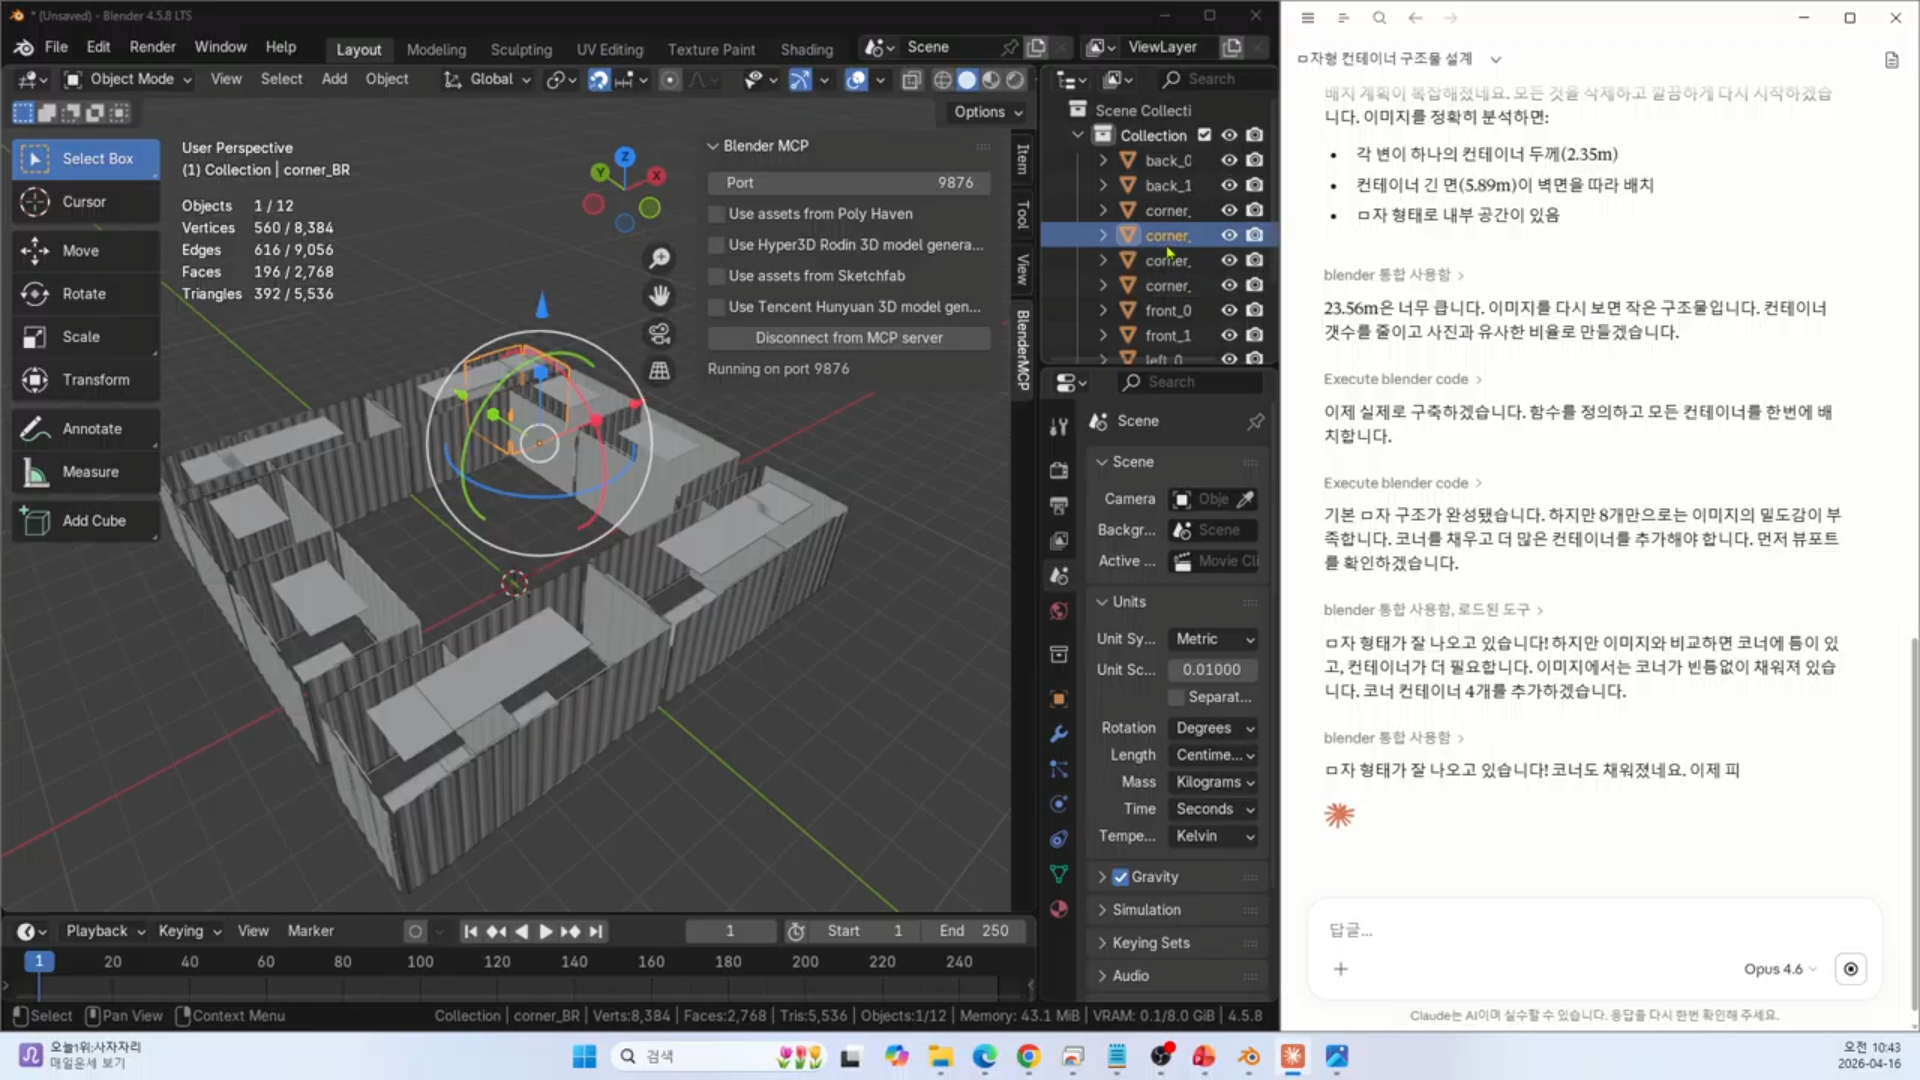
Task: Toggle the Gravity checkbox
Action: coord(1121,877)
